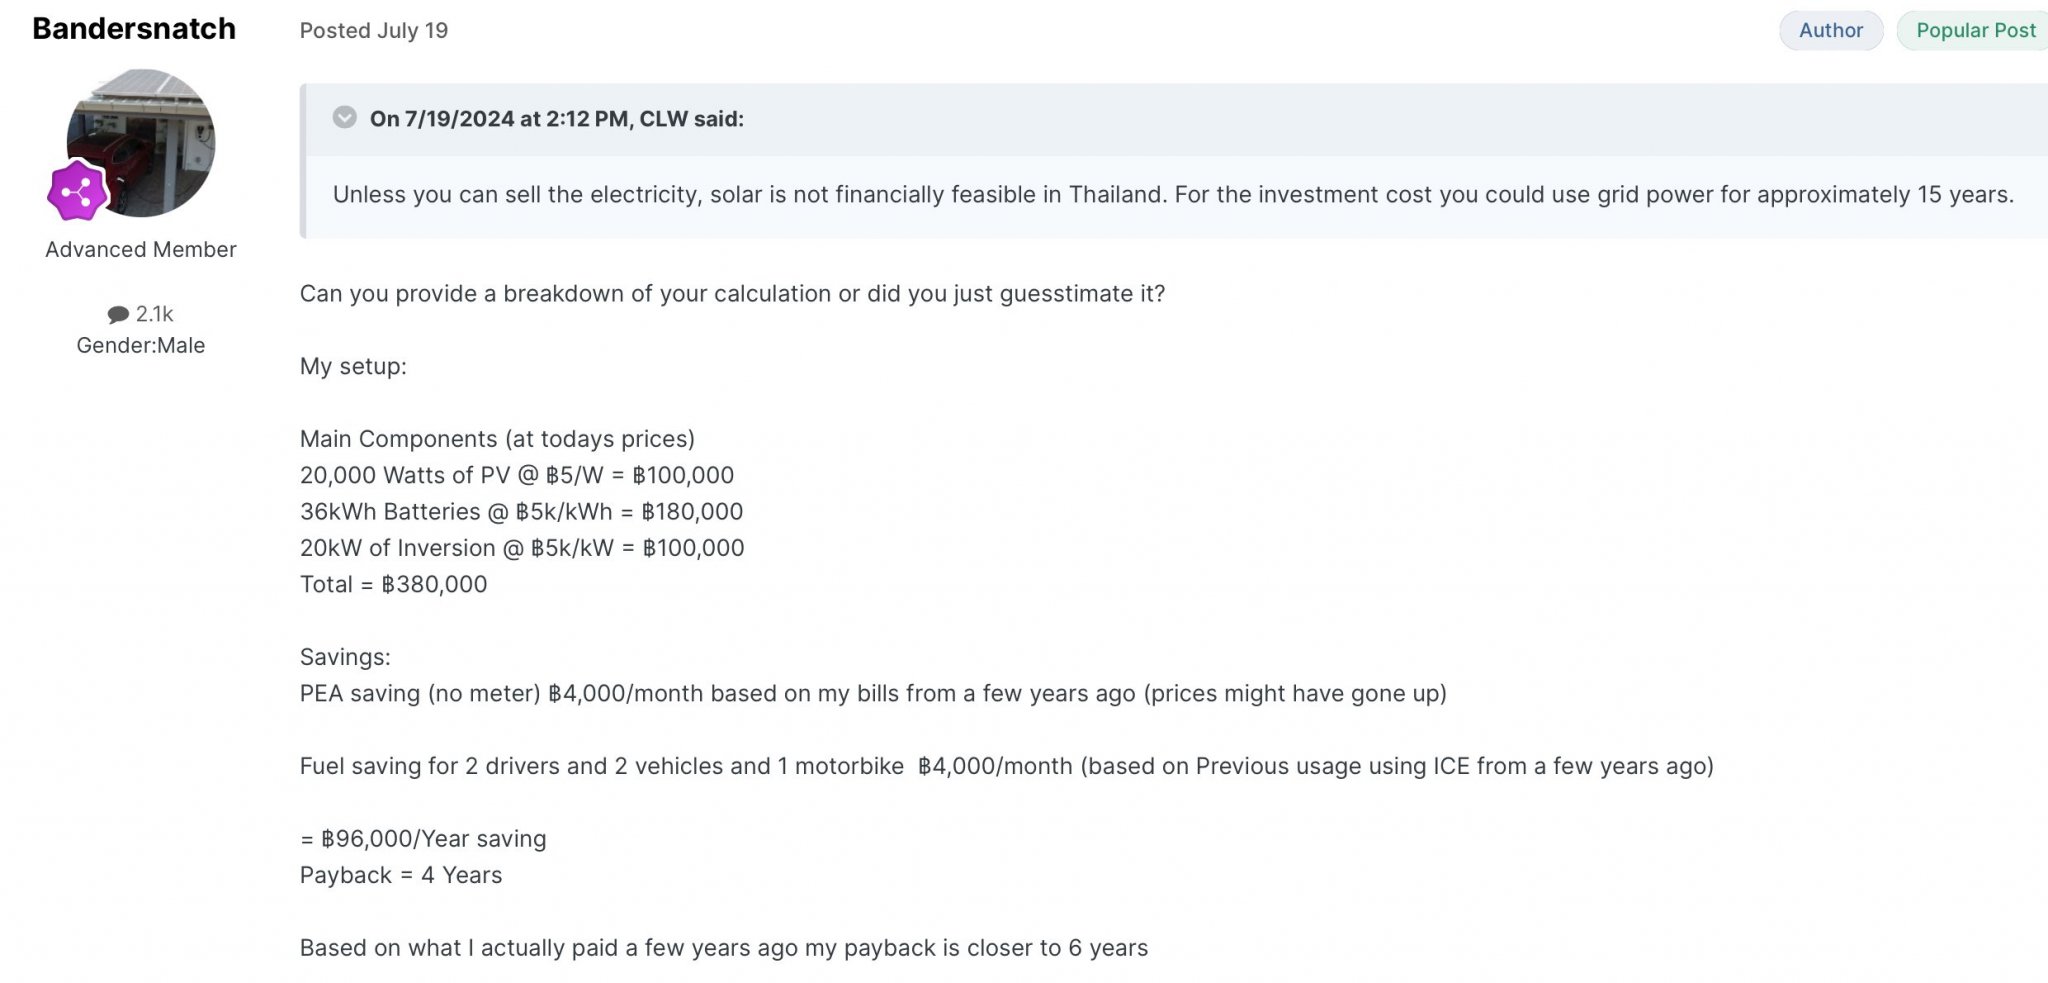Click quoted text about solar feasibility
2048x983 pixels.
1172,195
